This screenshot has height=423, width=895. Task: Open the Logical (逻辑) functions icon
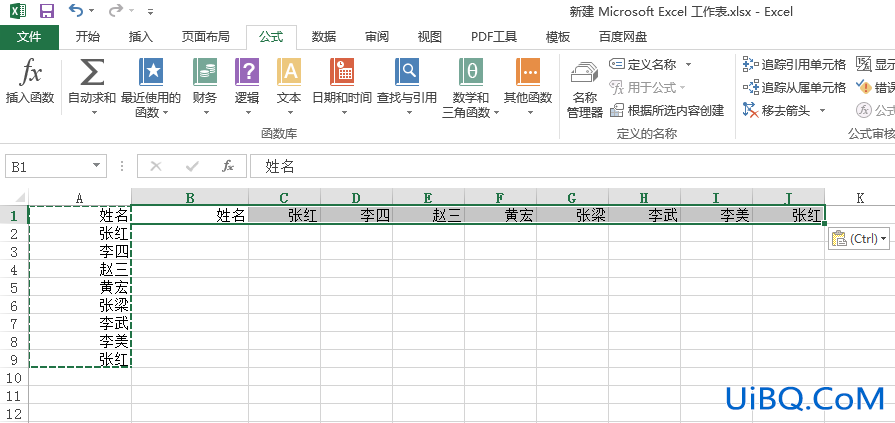point(247,72)
